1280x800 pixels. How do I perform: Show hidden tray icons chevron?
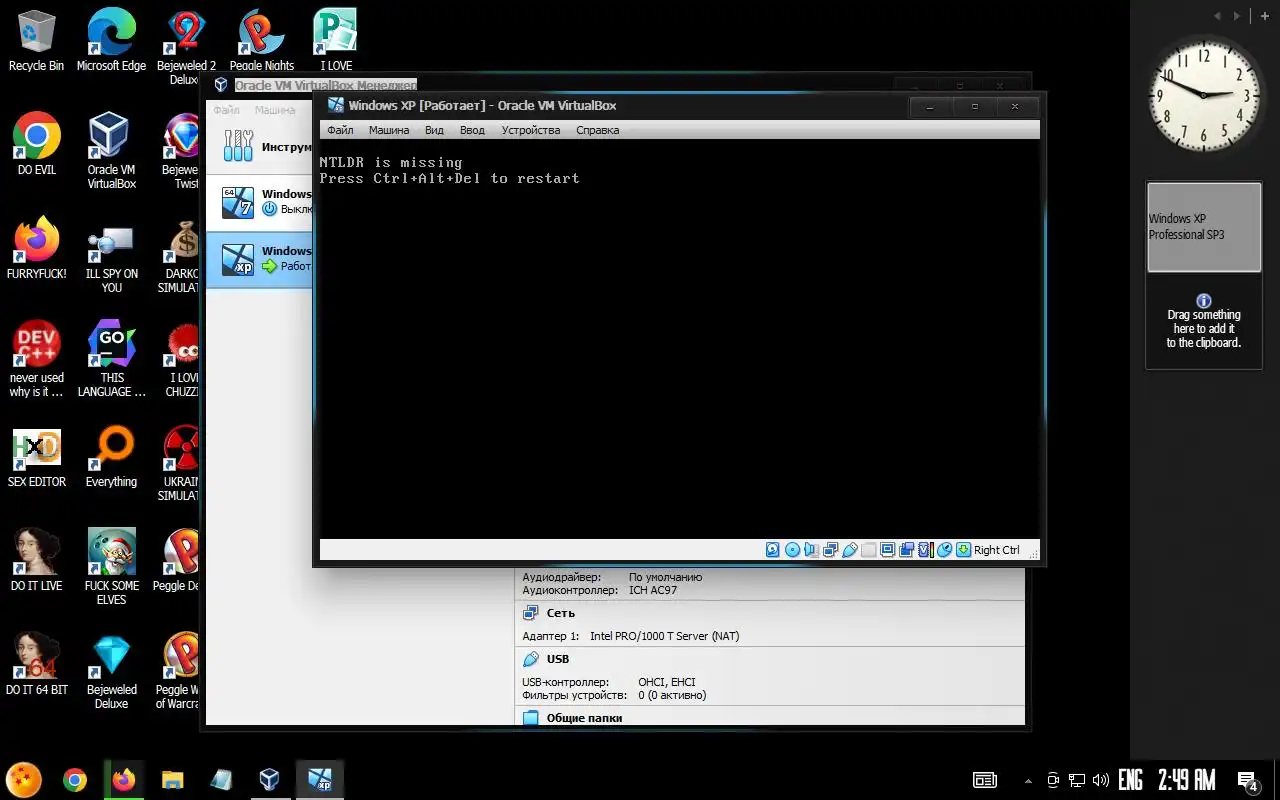pyautogui.click(x=1028, y=780)
